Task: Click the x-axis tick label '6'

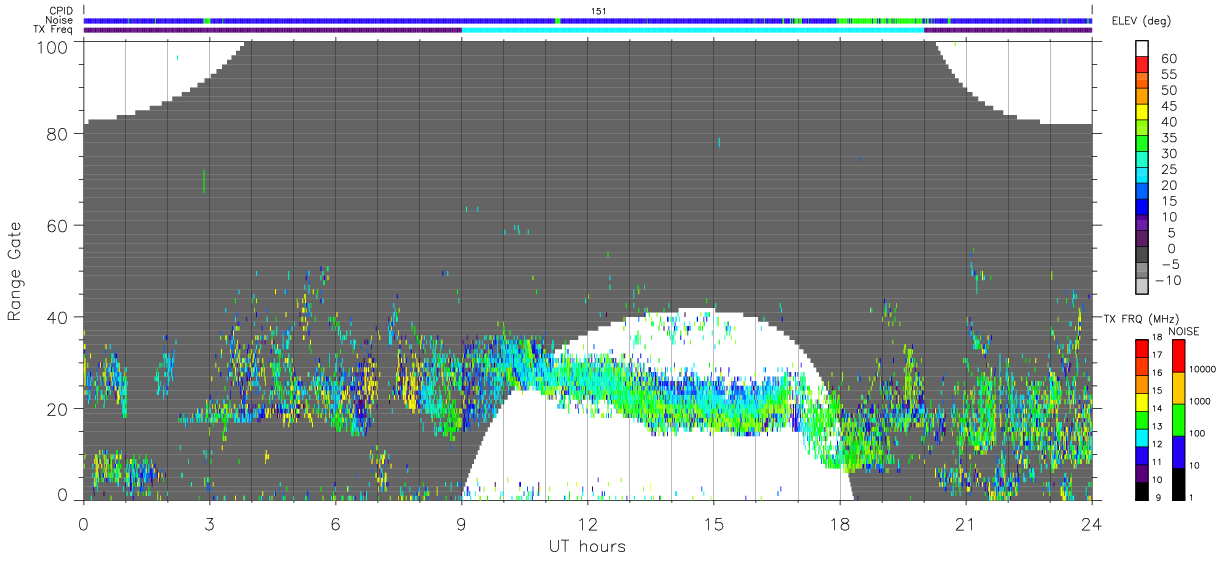Action: [335, 524]
